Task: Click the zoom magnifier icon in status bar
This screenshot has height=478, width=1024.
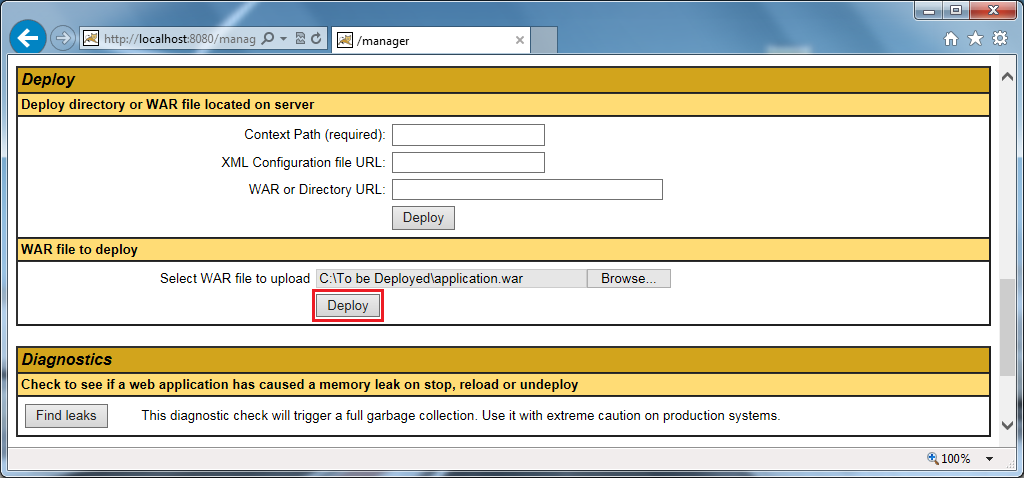Action: pyautogui.click(x=933, y=458)
